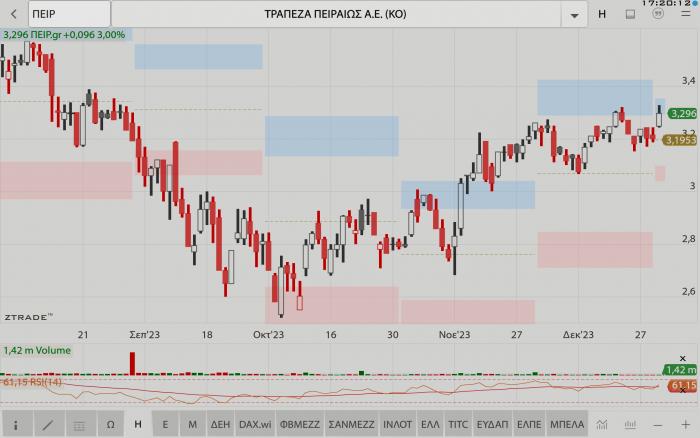
Task: Select the monthly M timeframe
Action: (193, 424)
